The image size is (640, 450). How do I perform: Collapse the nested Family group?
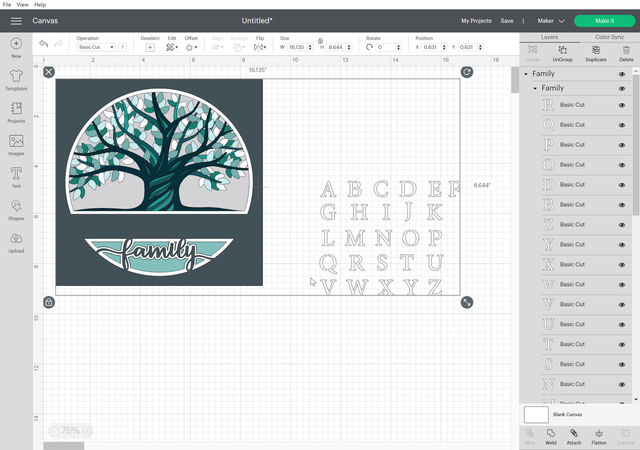[x=535, y=88]
